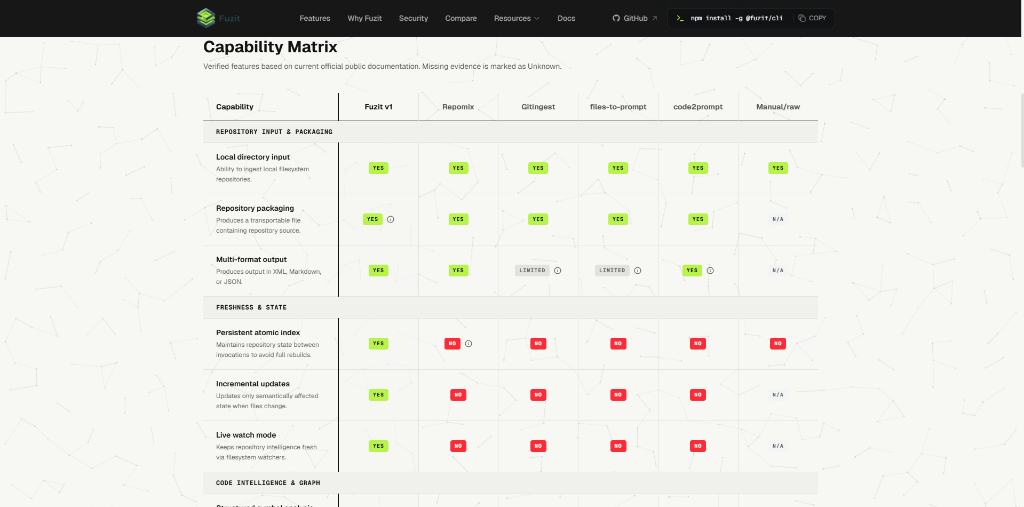
Task: Click Manual/raw YES badge for Local directory input
Action: coord(778,168)
